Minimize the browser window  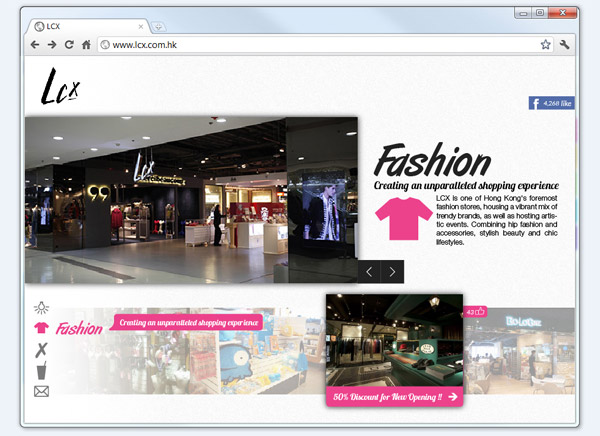pos(523,13)
